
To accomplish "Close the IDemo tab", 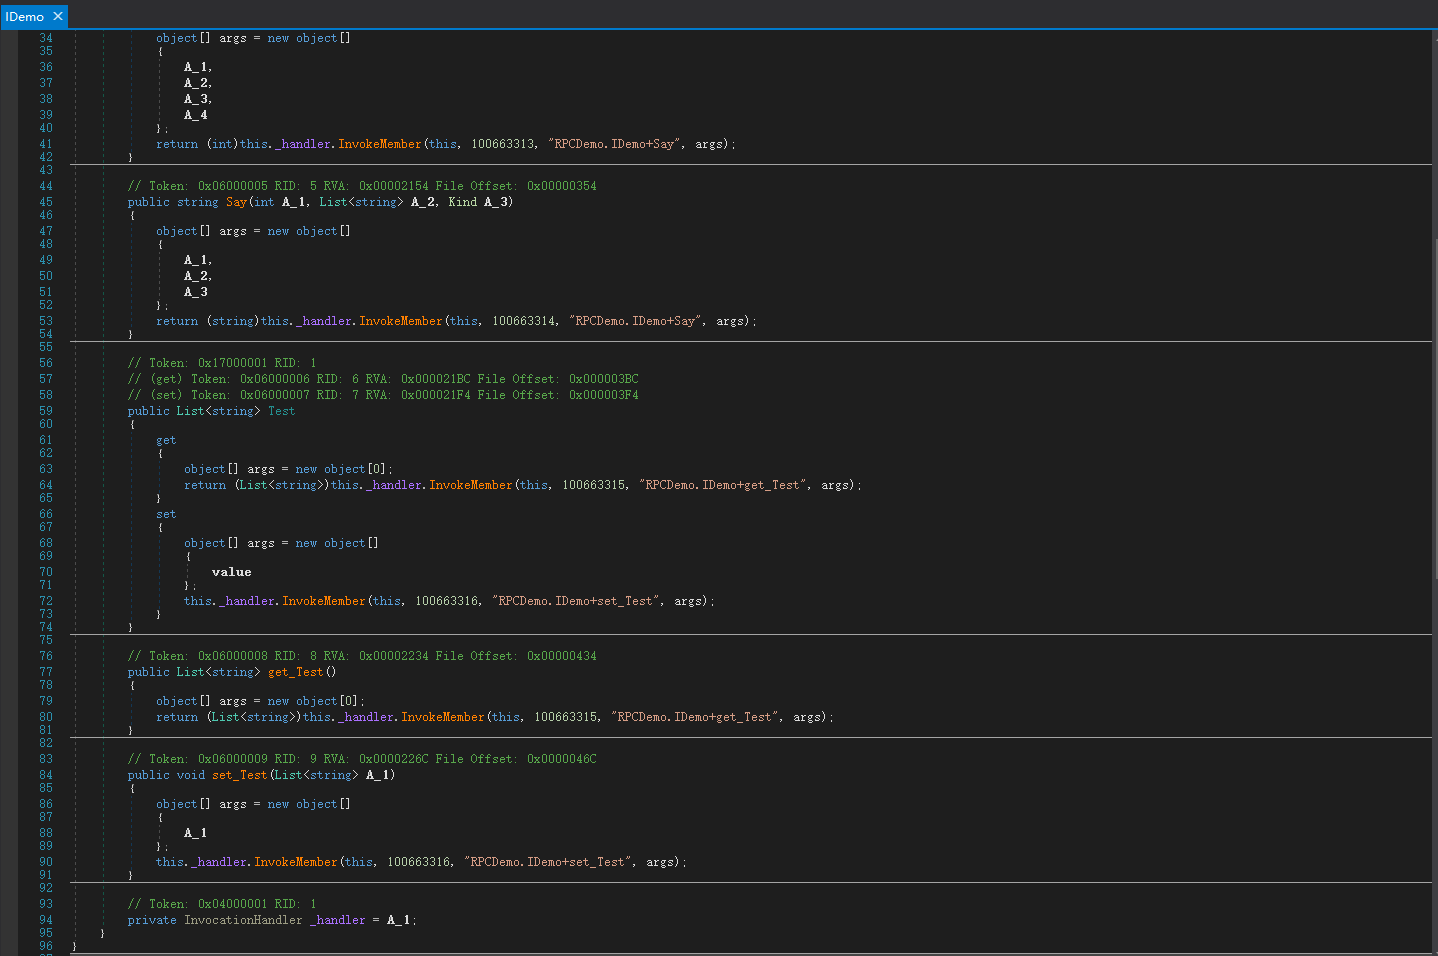I will tap(58, 16).
